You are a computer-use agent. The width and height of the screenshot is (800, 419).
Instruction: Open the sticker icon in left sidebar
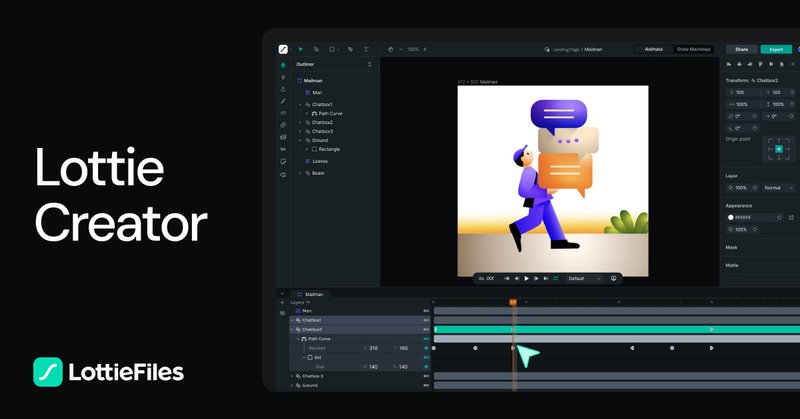click(x=283, y=161)
